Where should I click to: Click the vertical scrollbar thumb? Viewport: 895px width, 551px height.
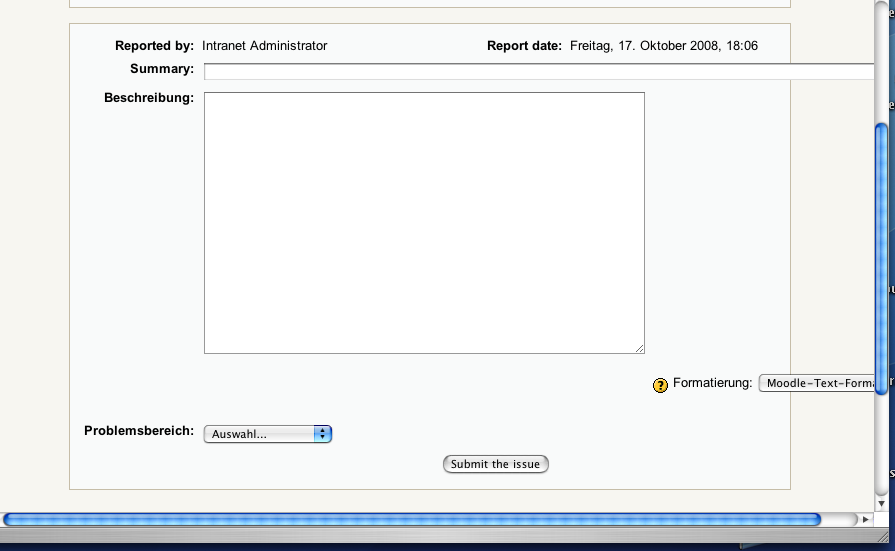[x=881, y=259]
